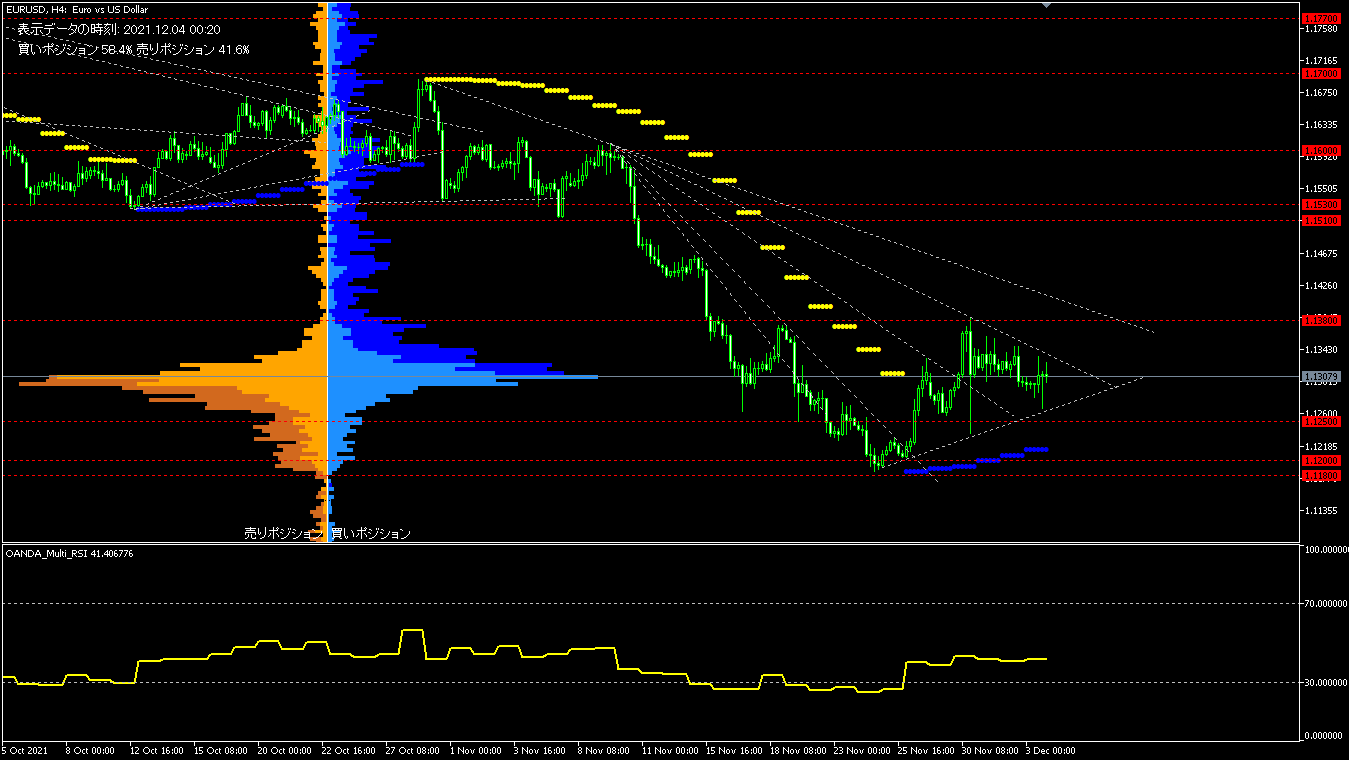The width and height of the screenshot is (1349, 760).
Task: Click the 22 Oct 16:00 time label
Action: 347,750
